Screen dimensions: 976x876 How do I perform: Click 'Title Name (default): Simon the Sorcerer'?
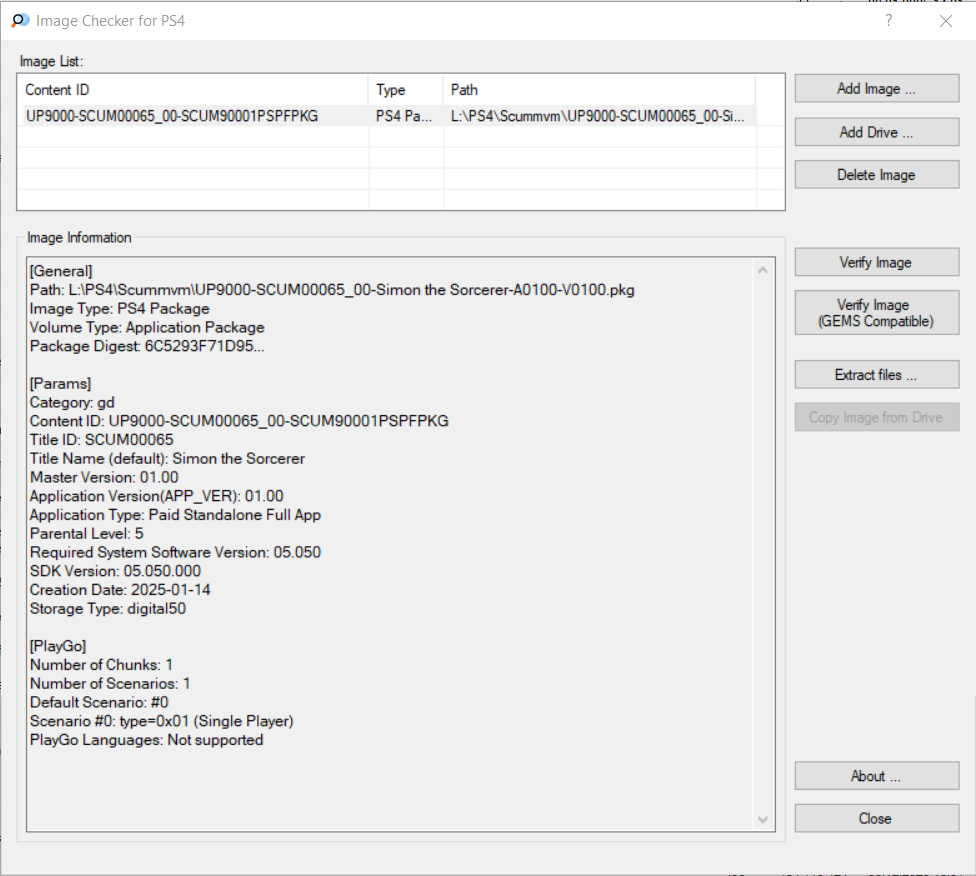pyautogui.click(x=167, y=458)
